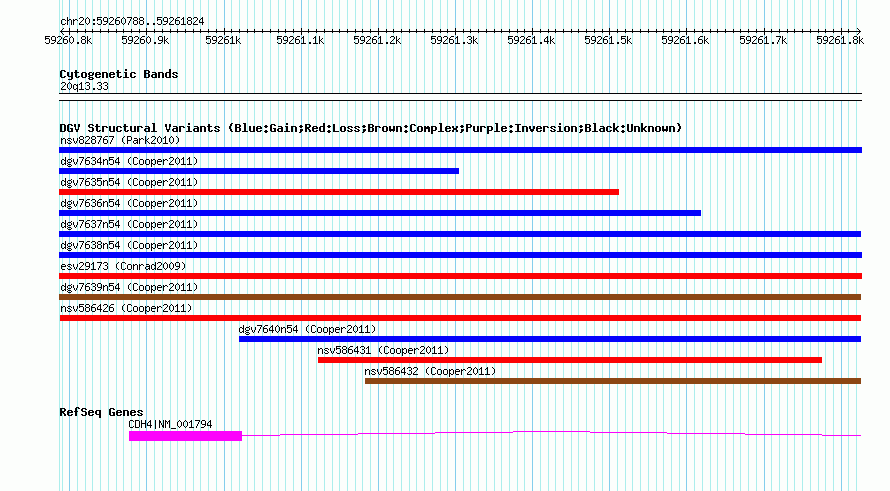Open the nsv828767 (Park2010) label
This screenshot has width=890, height=491.
120,140
